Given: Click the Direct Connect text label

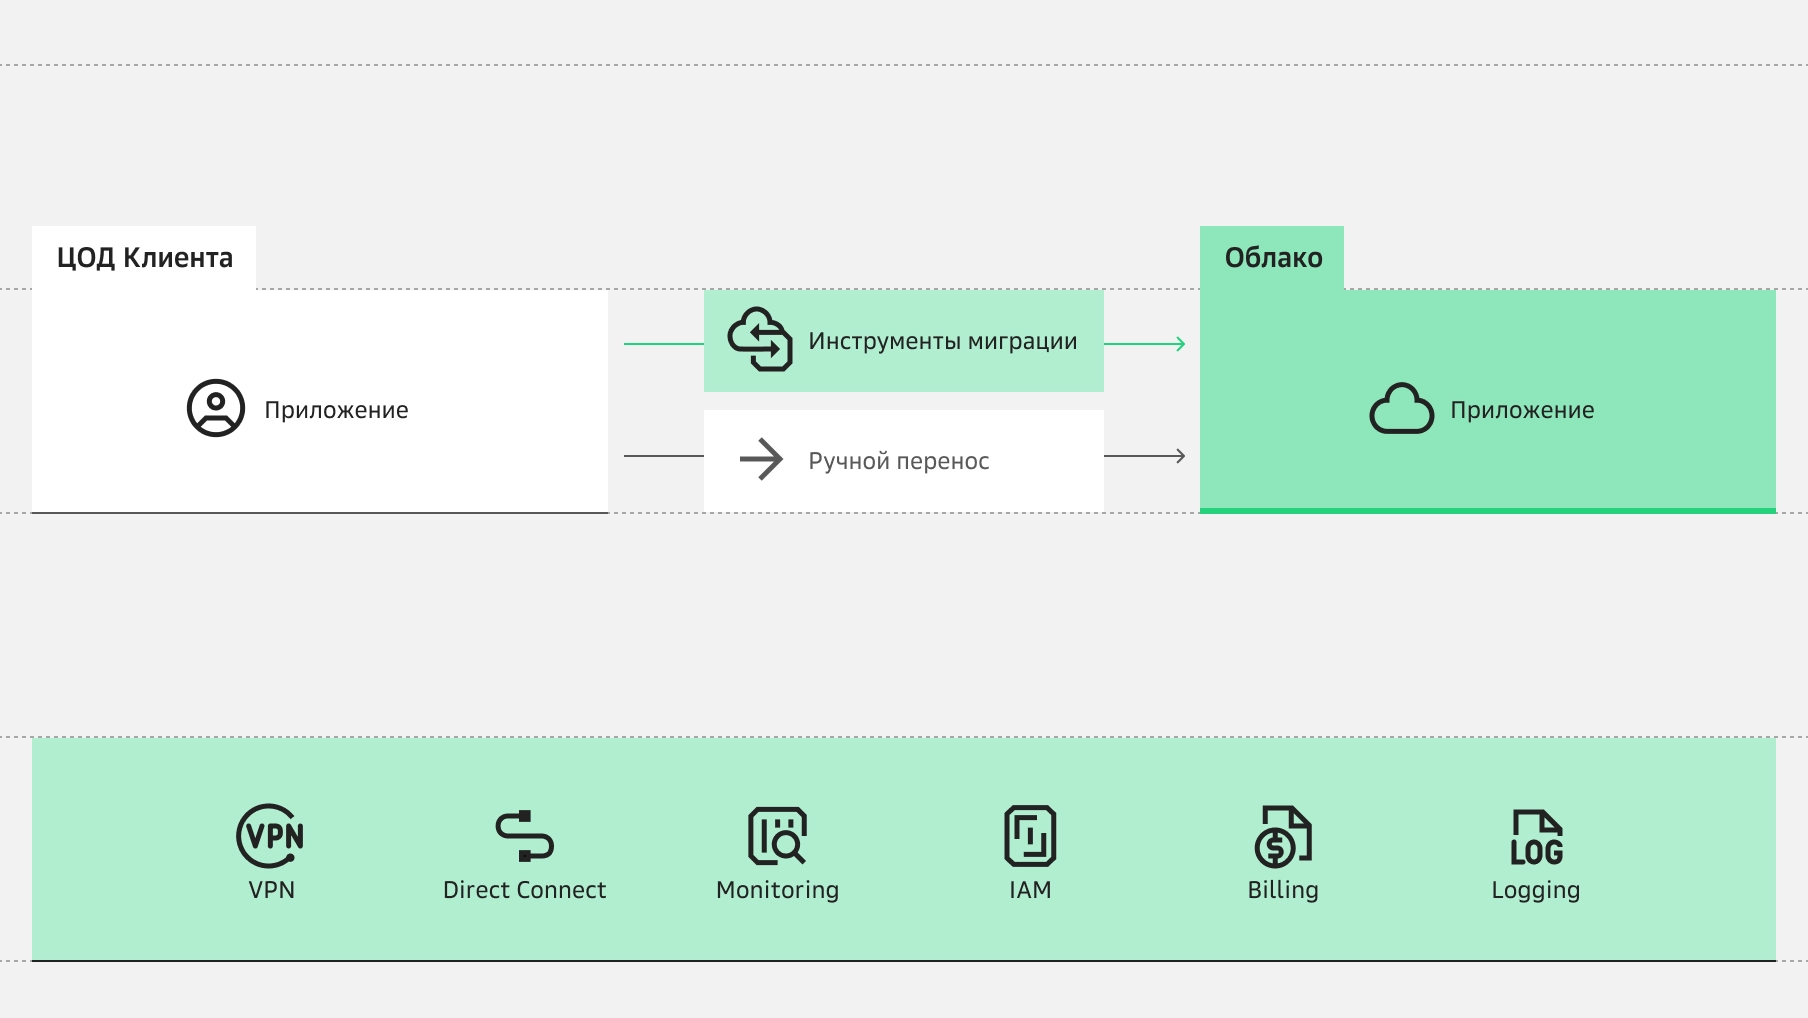Looking at the screenshot, I should click(x=524, y=890).
